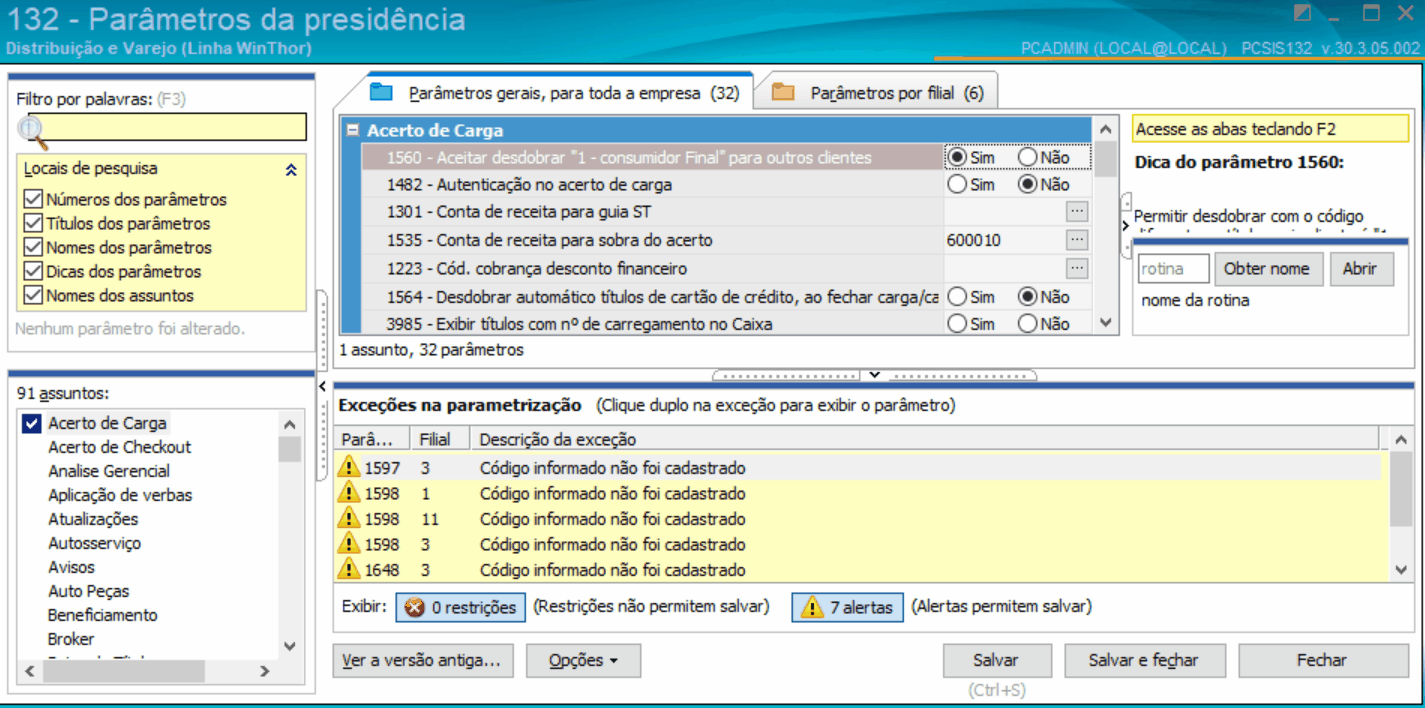Click the Filial column header
This screenshot has width=1425, height=708.
pyautogui.click(x=442, y=439)
